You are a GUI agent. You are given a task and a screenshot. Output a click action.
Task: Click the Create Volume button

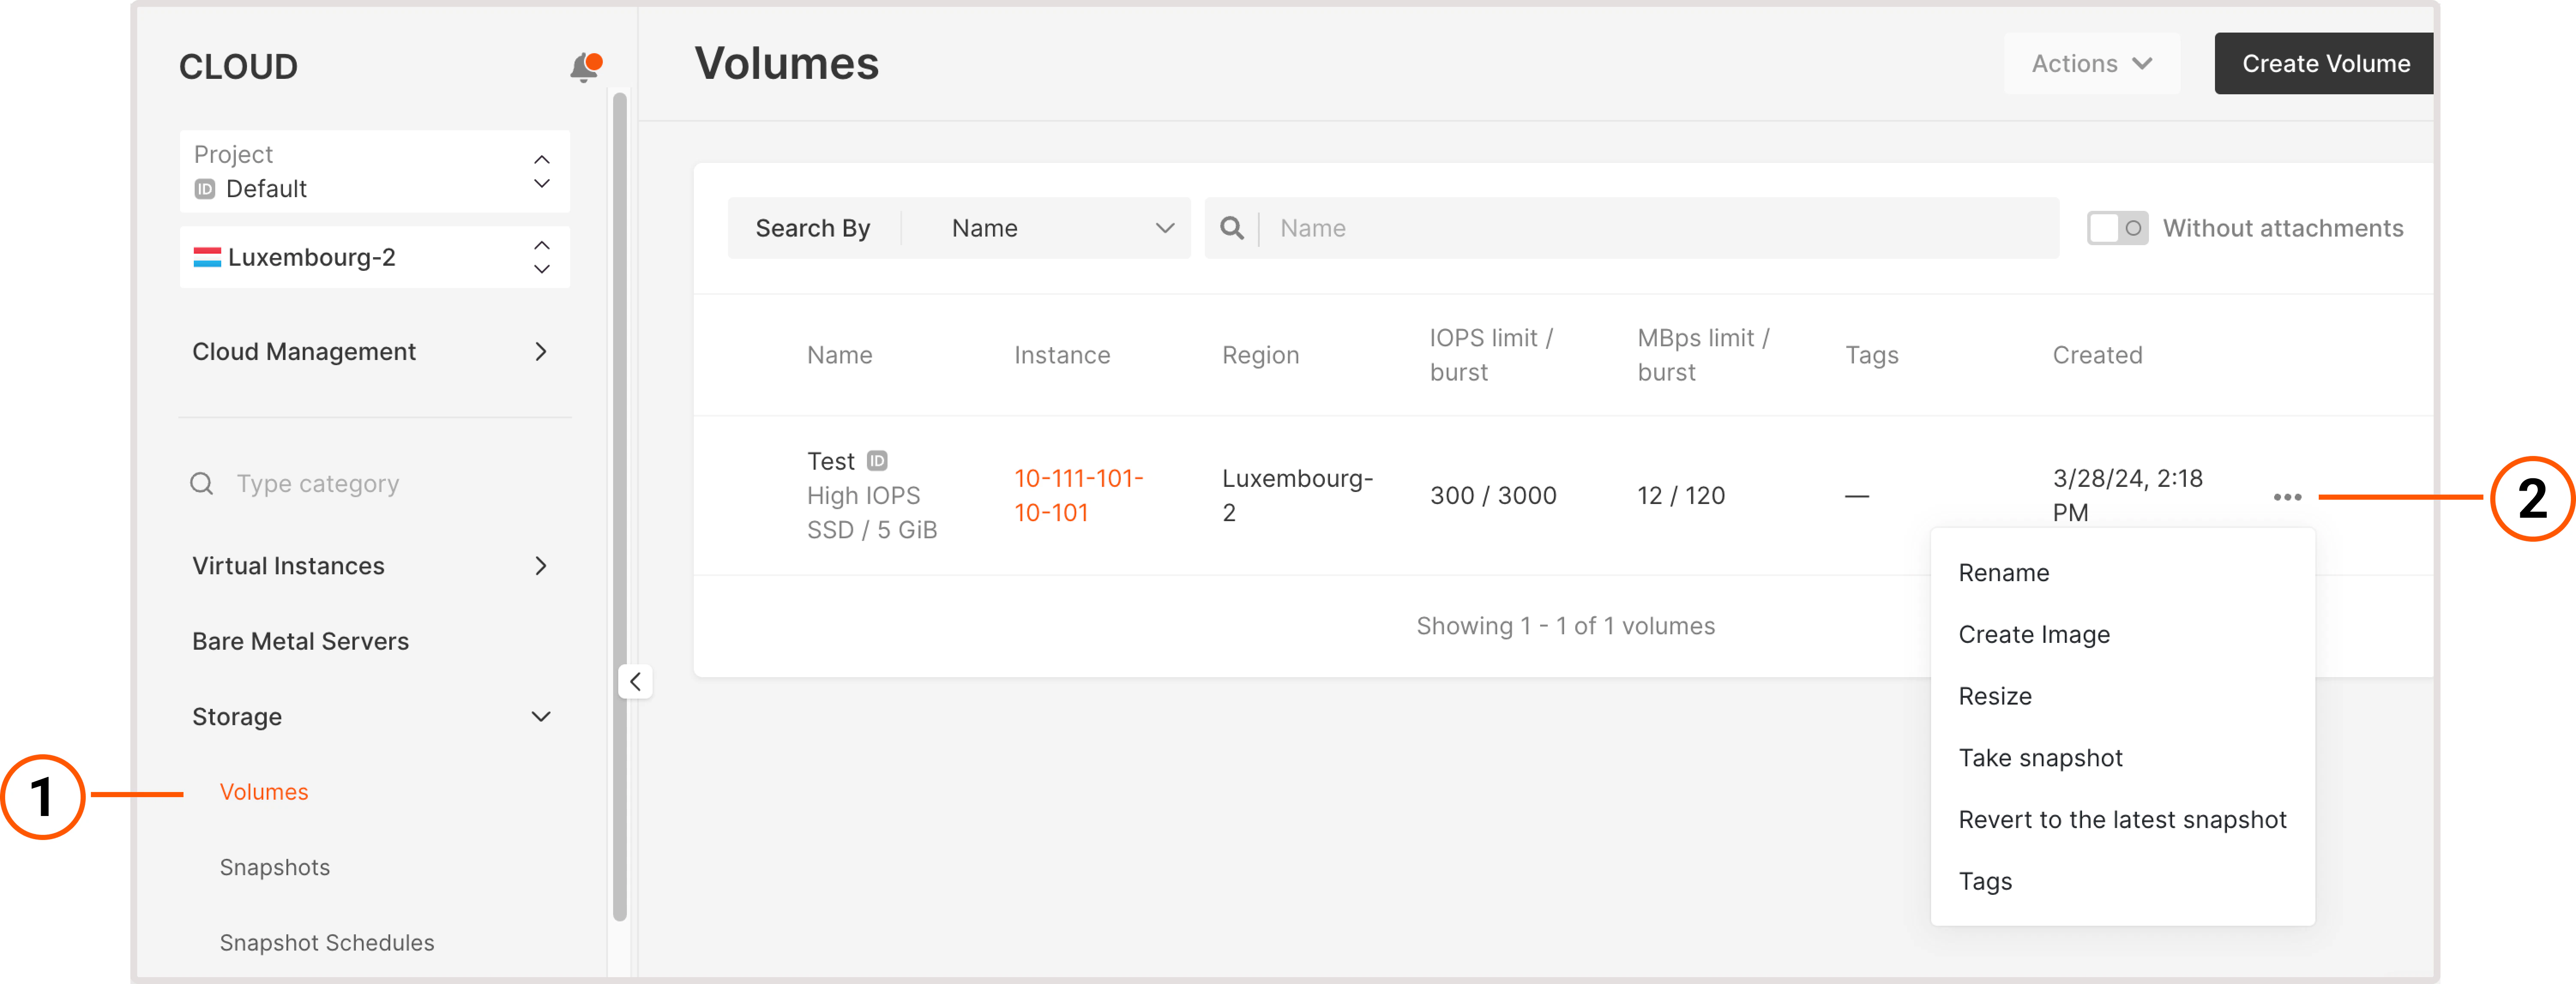pyautogui.click(x=2324, y=64)
